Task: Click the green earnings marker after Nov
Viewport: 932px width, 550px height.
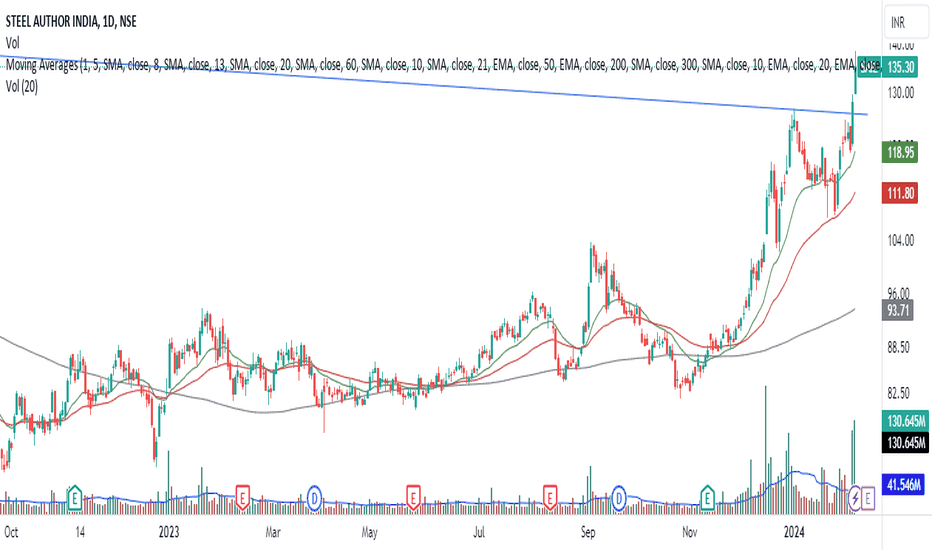Action: coord(707,498)
